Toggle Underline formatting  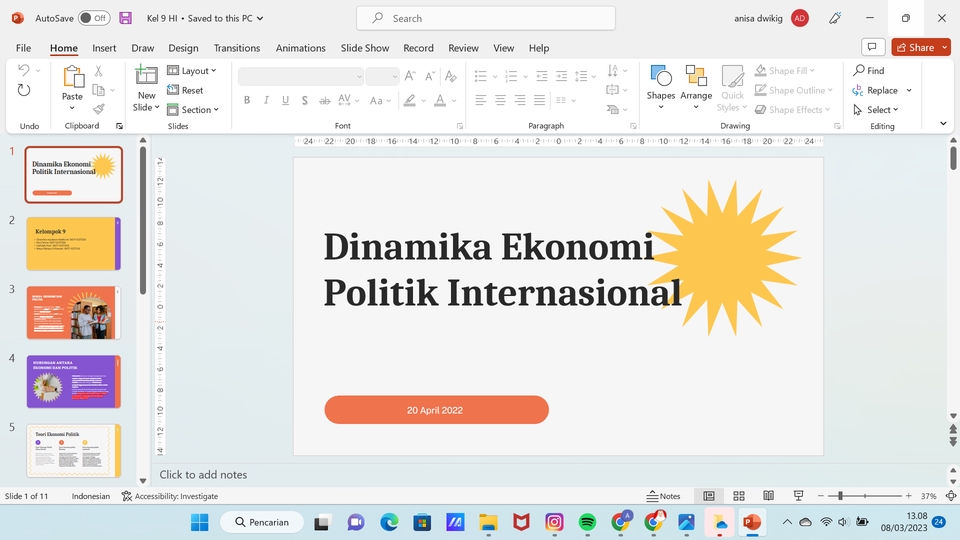[285, 100]
